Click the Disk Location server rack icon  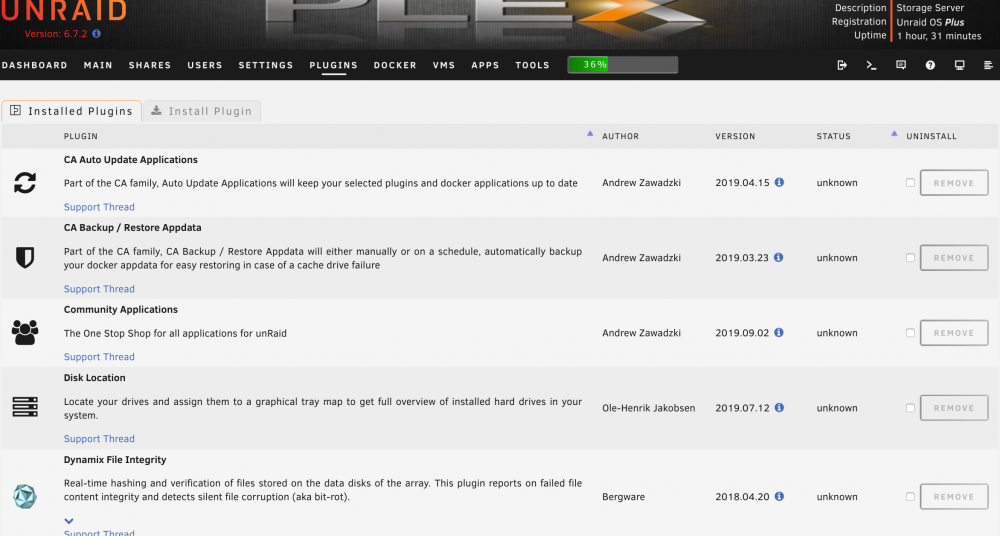[25, 407]
